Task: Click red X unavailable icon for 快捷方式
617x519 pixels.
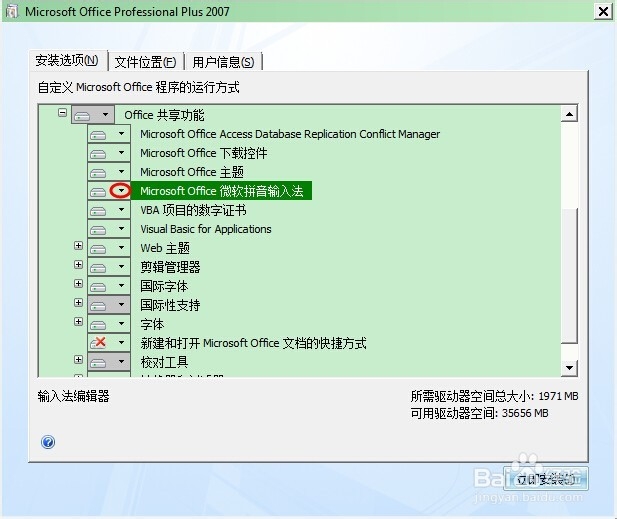Action: click(x=98, y=342)
